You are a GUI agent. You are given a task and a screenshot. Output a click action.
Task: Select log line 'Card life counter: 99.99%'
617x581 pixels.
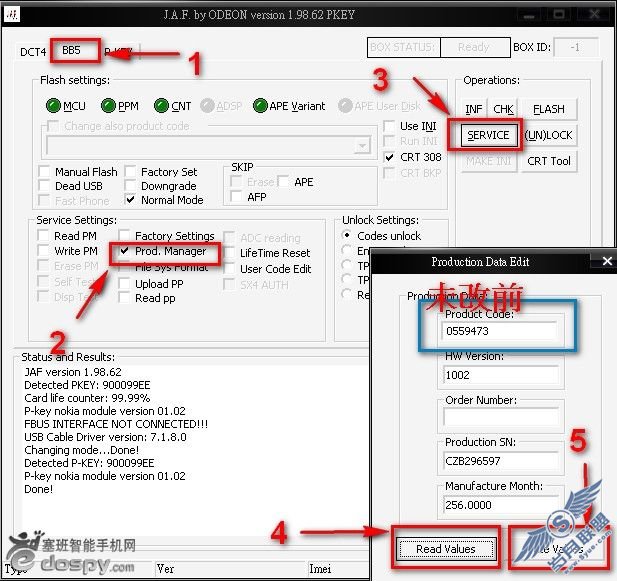click(x=87, y=398)
